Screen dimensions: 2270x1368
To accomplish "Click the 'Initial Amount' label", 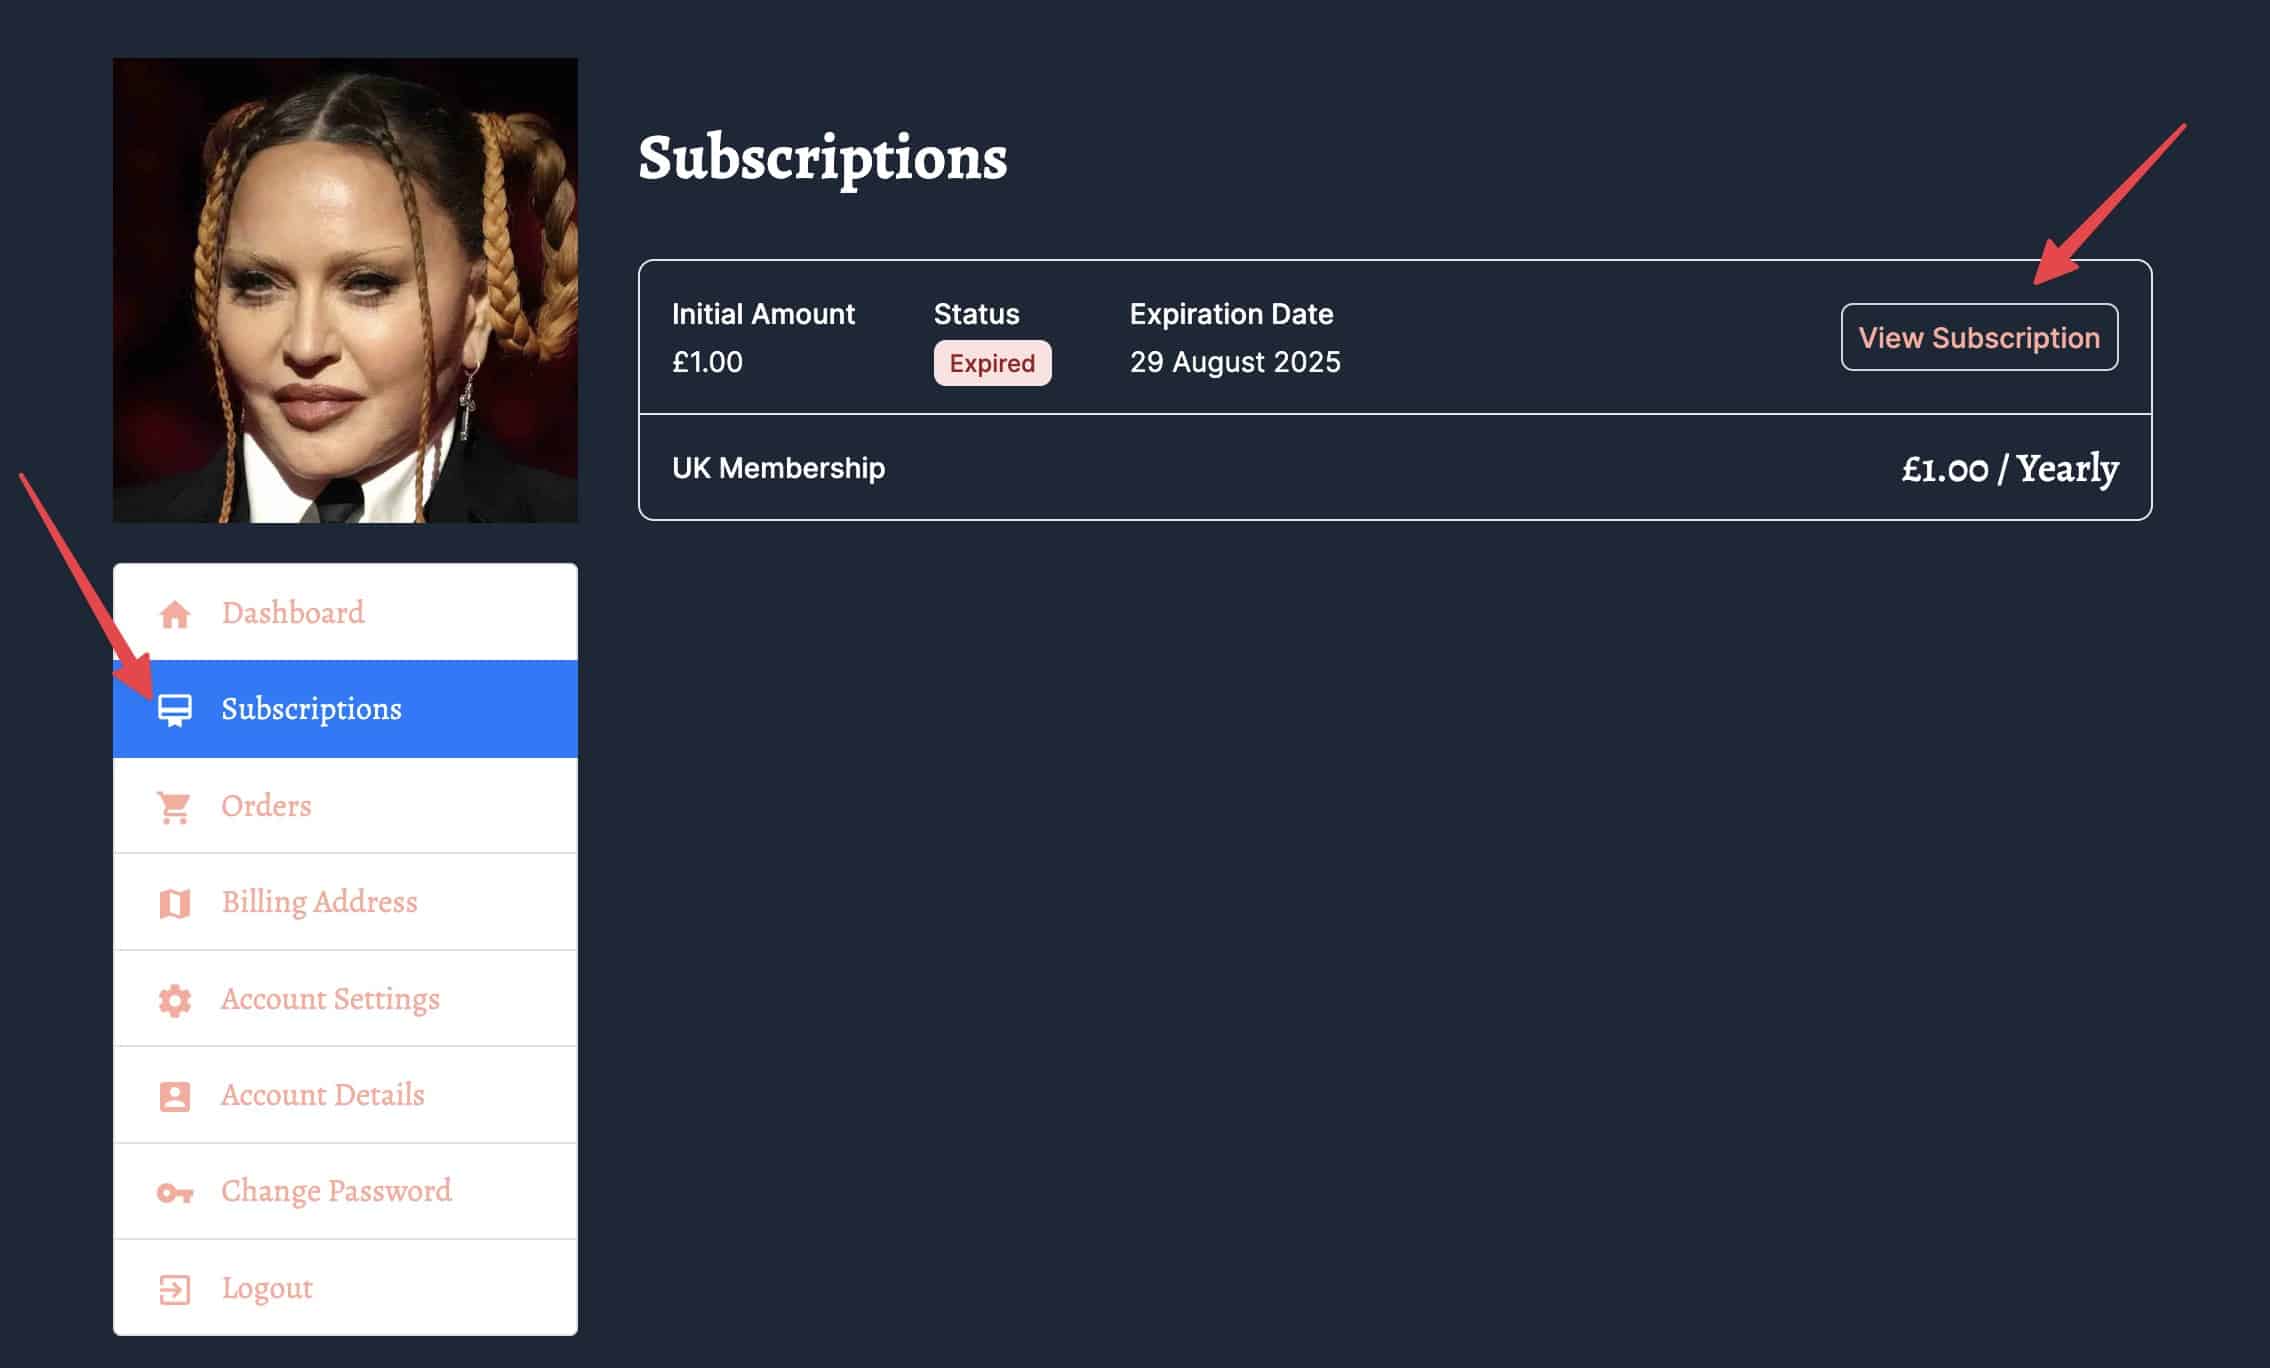I will pyautogui.click(x=763, y=314).
